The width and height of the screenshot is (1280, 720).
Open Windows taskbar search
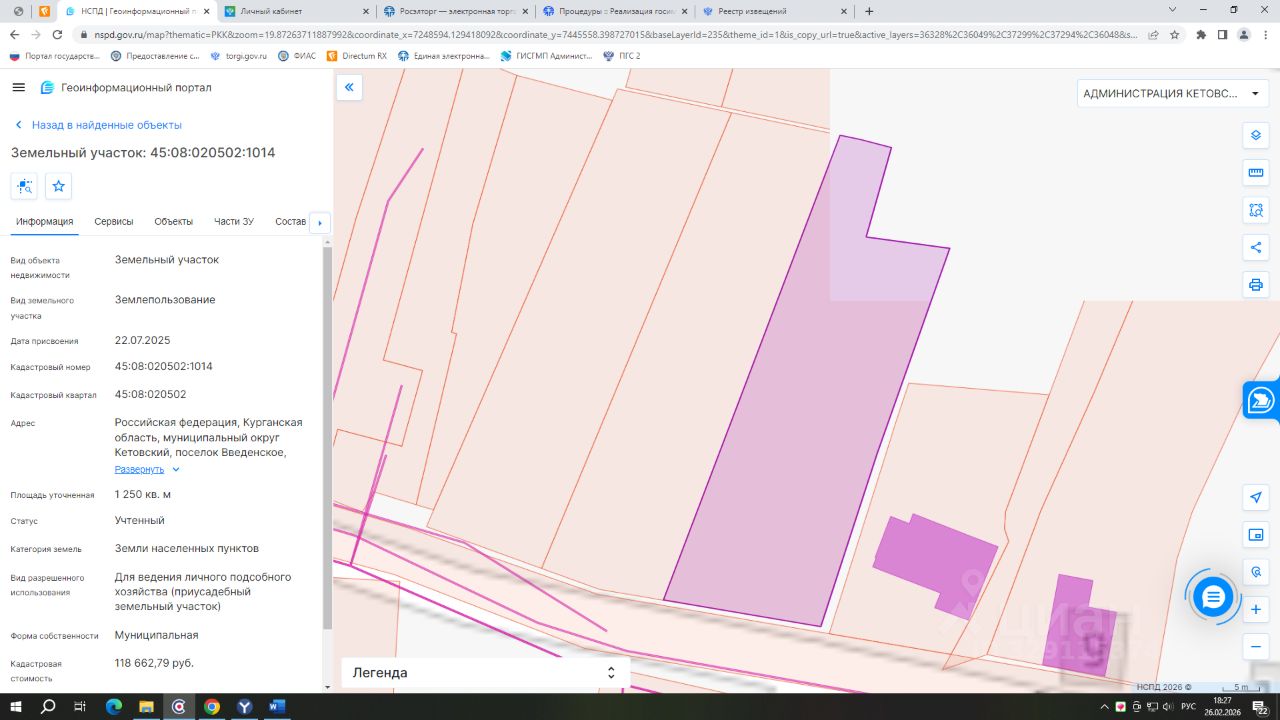tap(47, 707)
